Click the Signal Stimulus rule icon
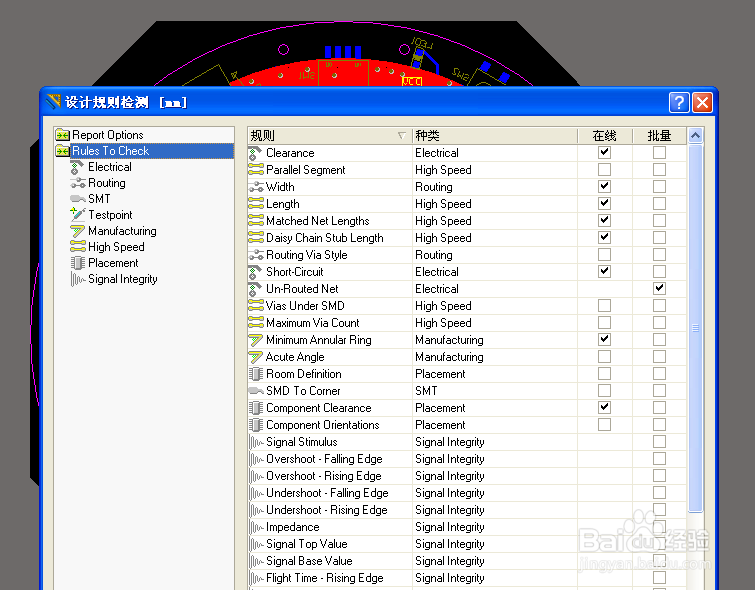755x590 pixels. [256, 442]
